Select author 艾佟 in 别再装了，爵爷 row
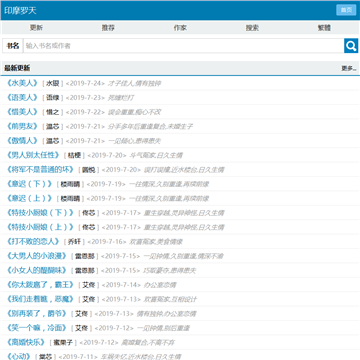Viewport: 360px width, 360px height. coord(81,314)
